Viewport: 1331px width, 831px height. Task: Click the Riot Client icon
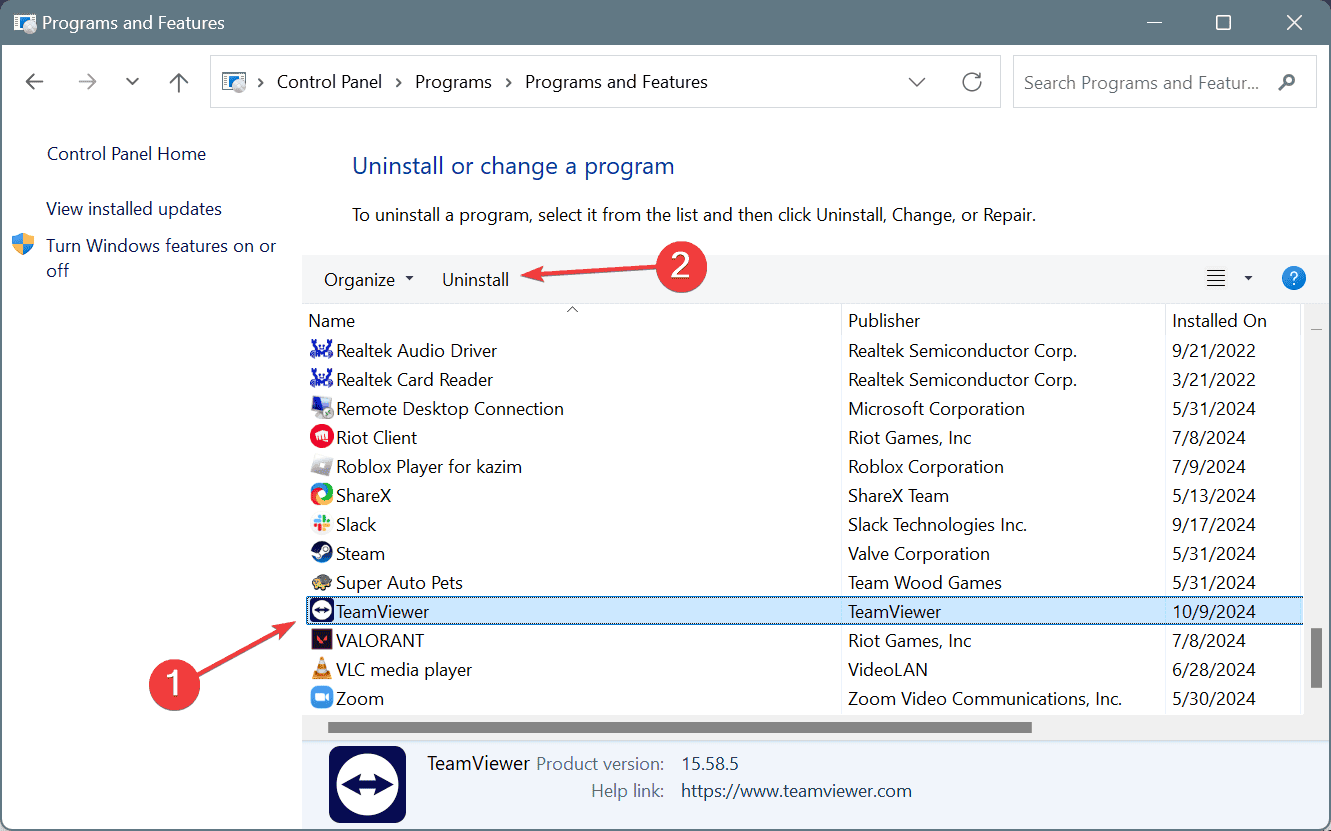tap(321, 437)
